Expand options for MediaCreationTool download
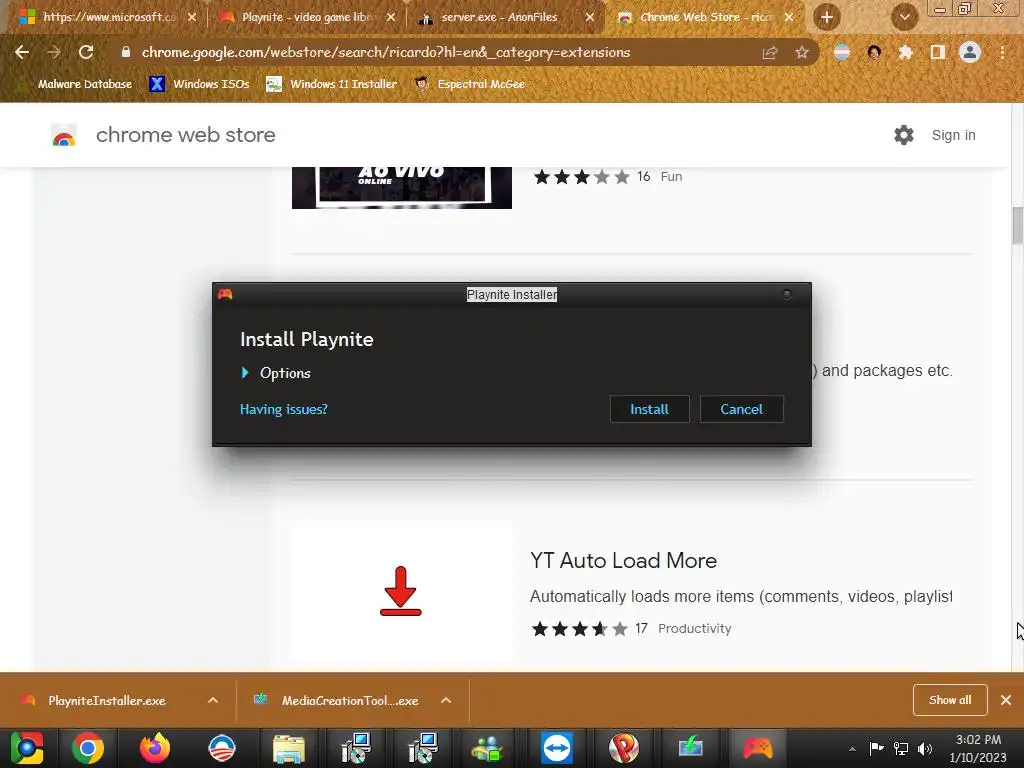Viewport: 1024px width, 768px height. click(x=446, y=701)
